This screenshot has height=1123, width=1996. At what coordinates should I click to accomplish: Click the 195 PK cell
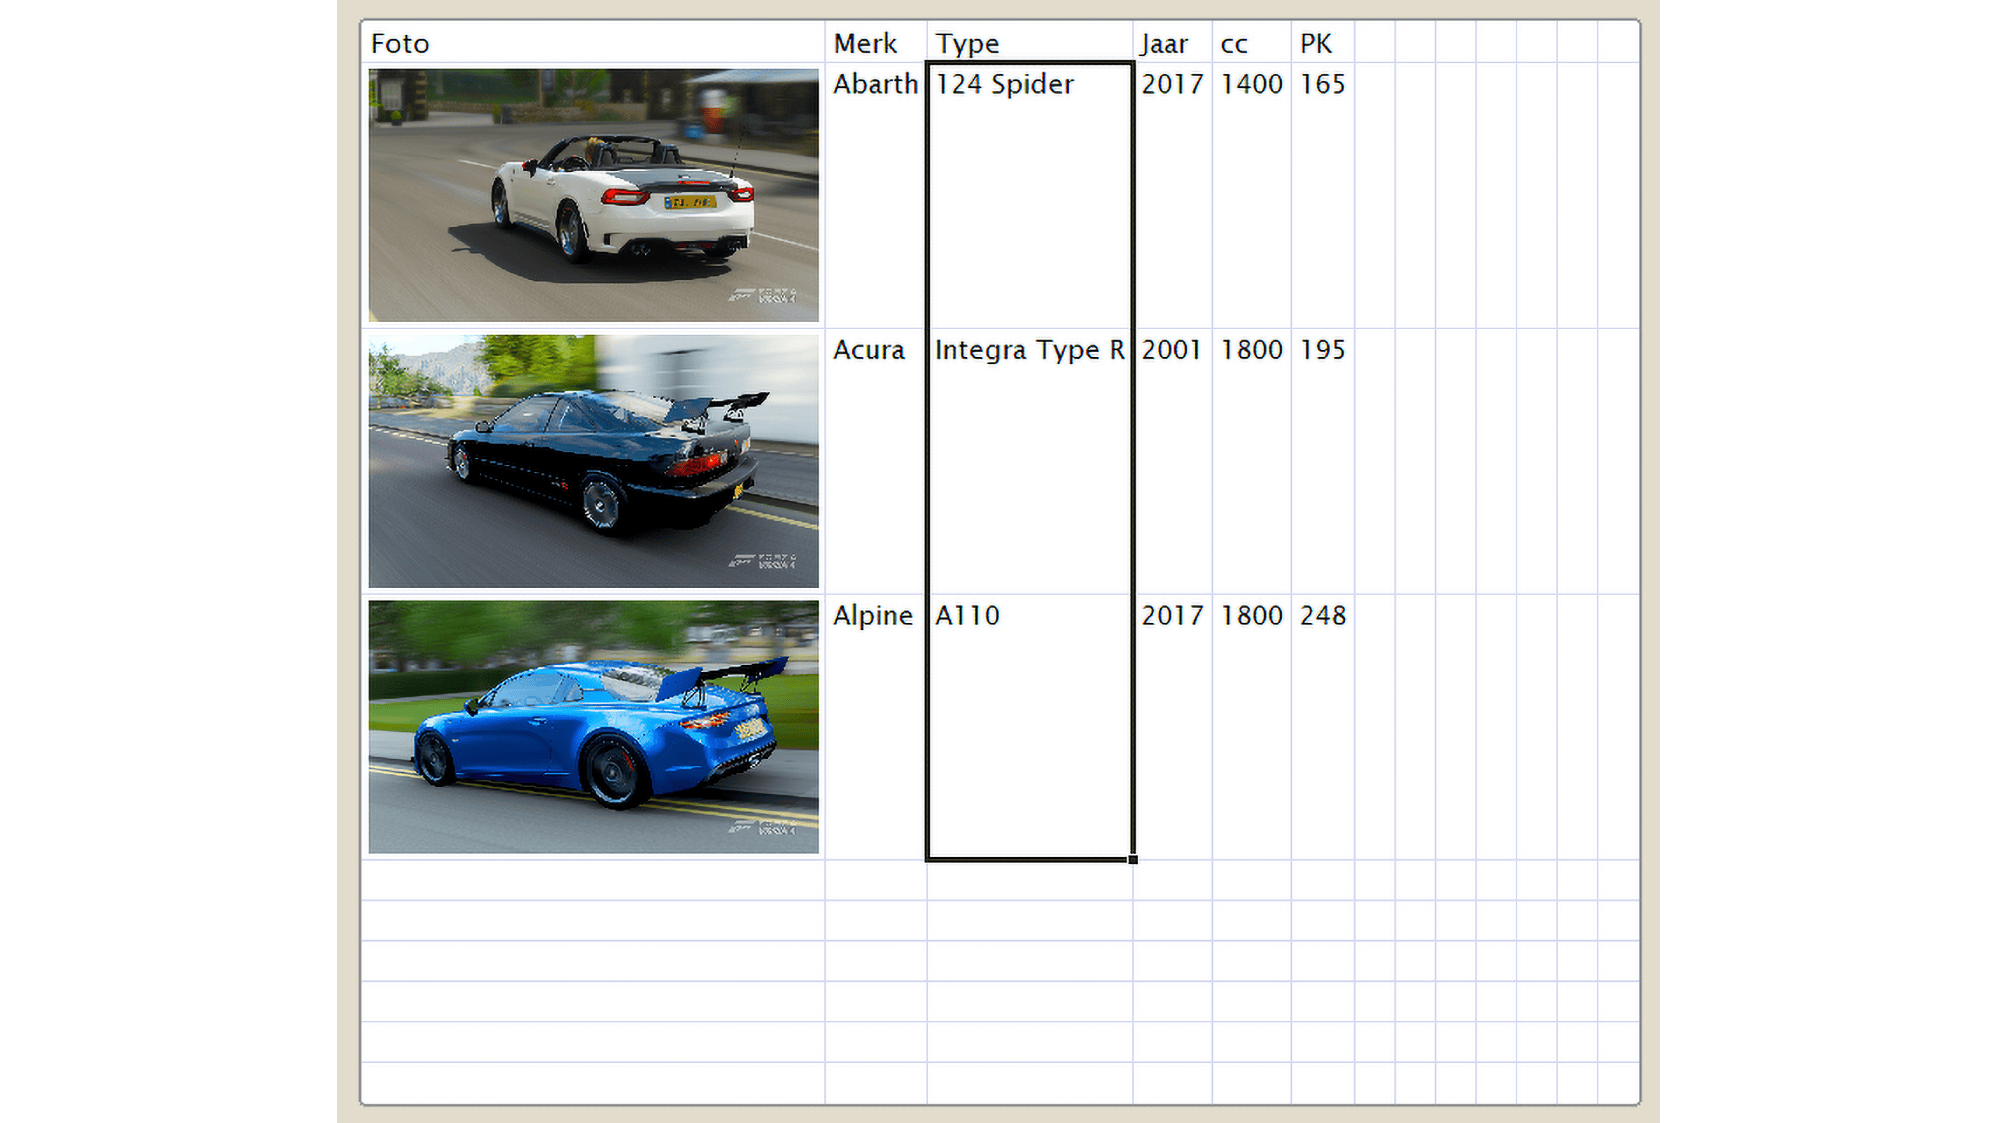(1322, 351)
